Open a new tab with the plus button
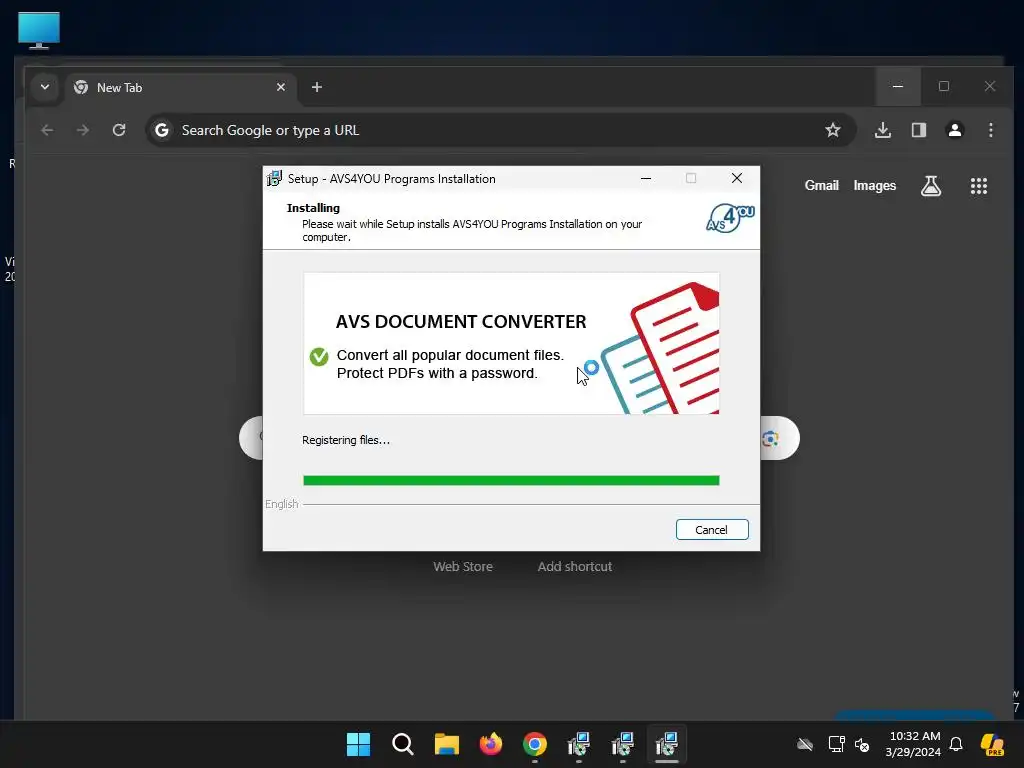The width and height of the screenshot is (1024, 768). (317, 87)
